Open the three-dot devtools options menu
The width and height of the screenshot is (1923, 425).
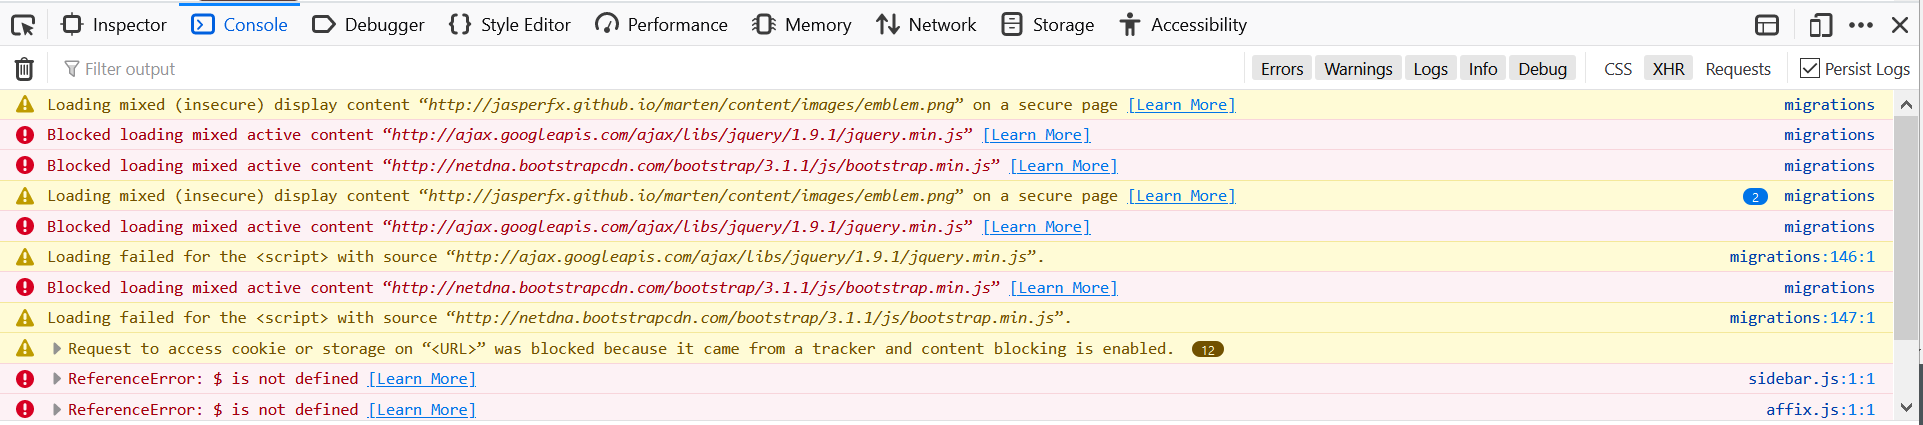click(1861, 25)
